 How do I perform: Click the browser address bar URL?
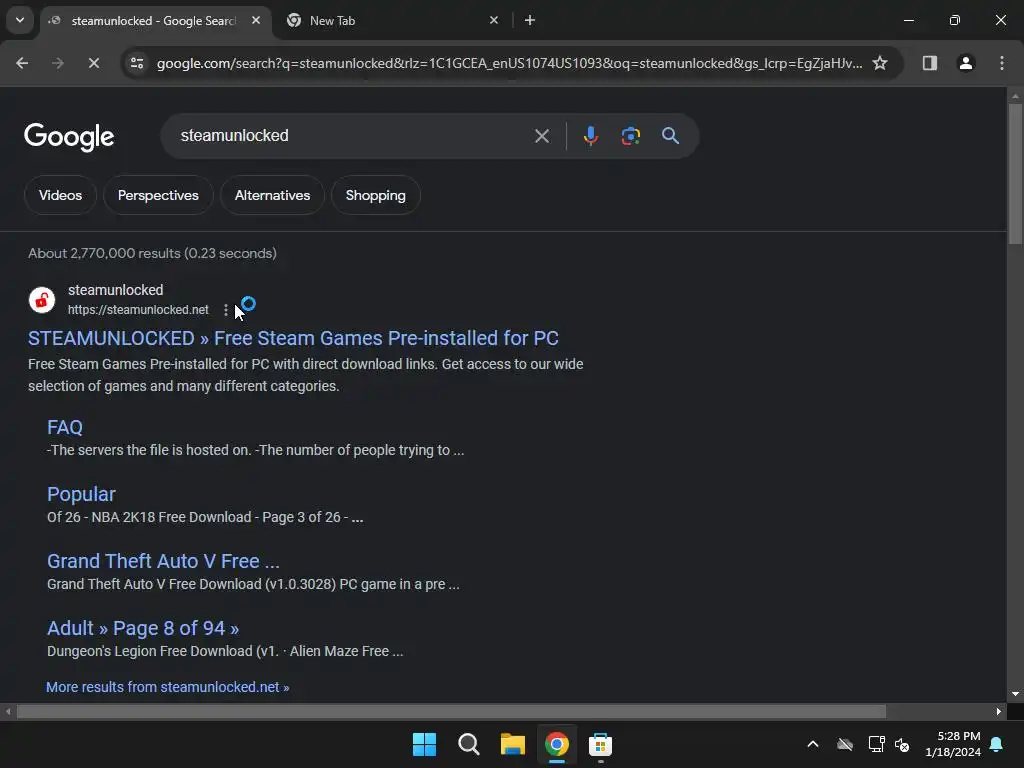click(509, 63)
